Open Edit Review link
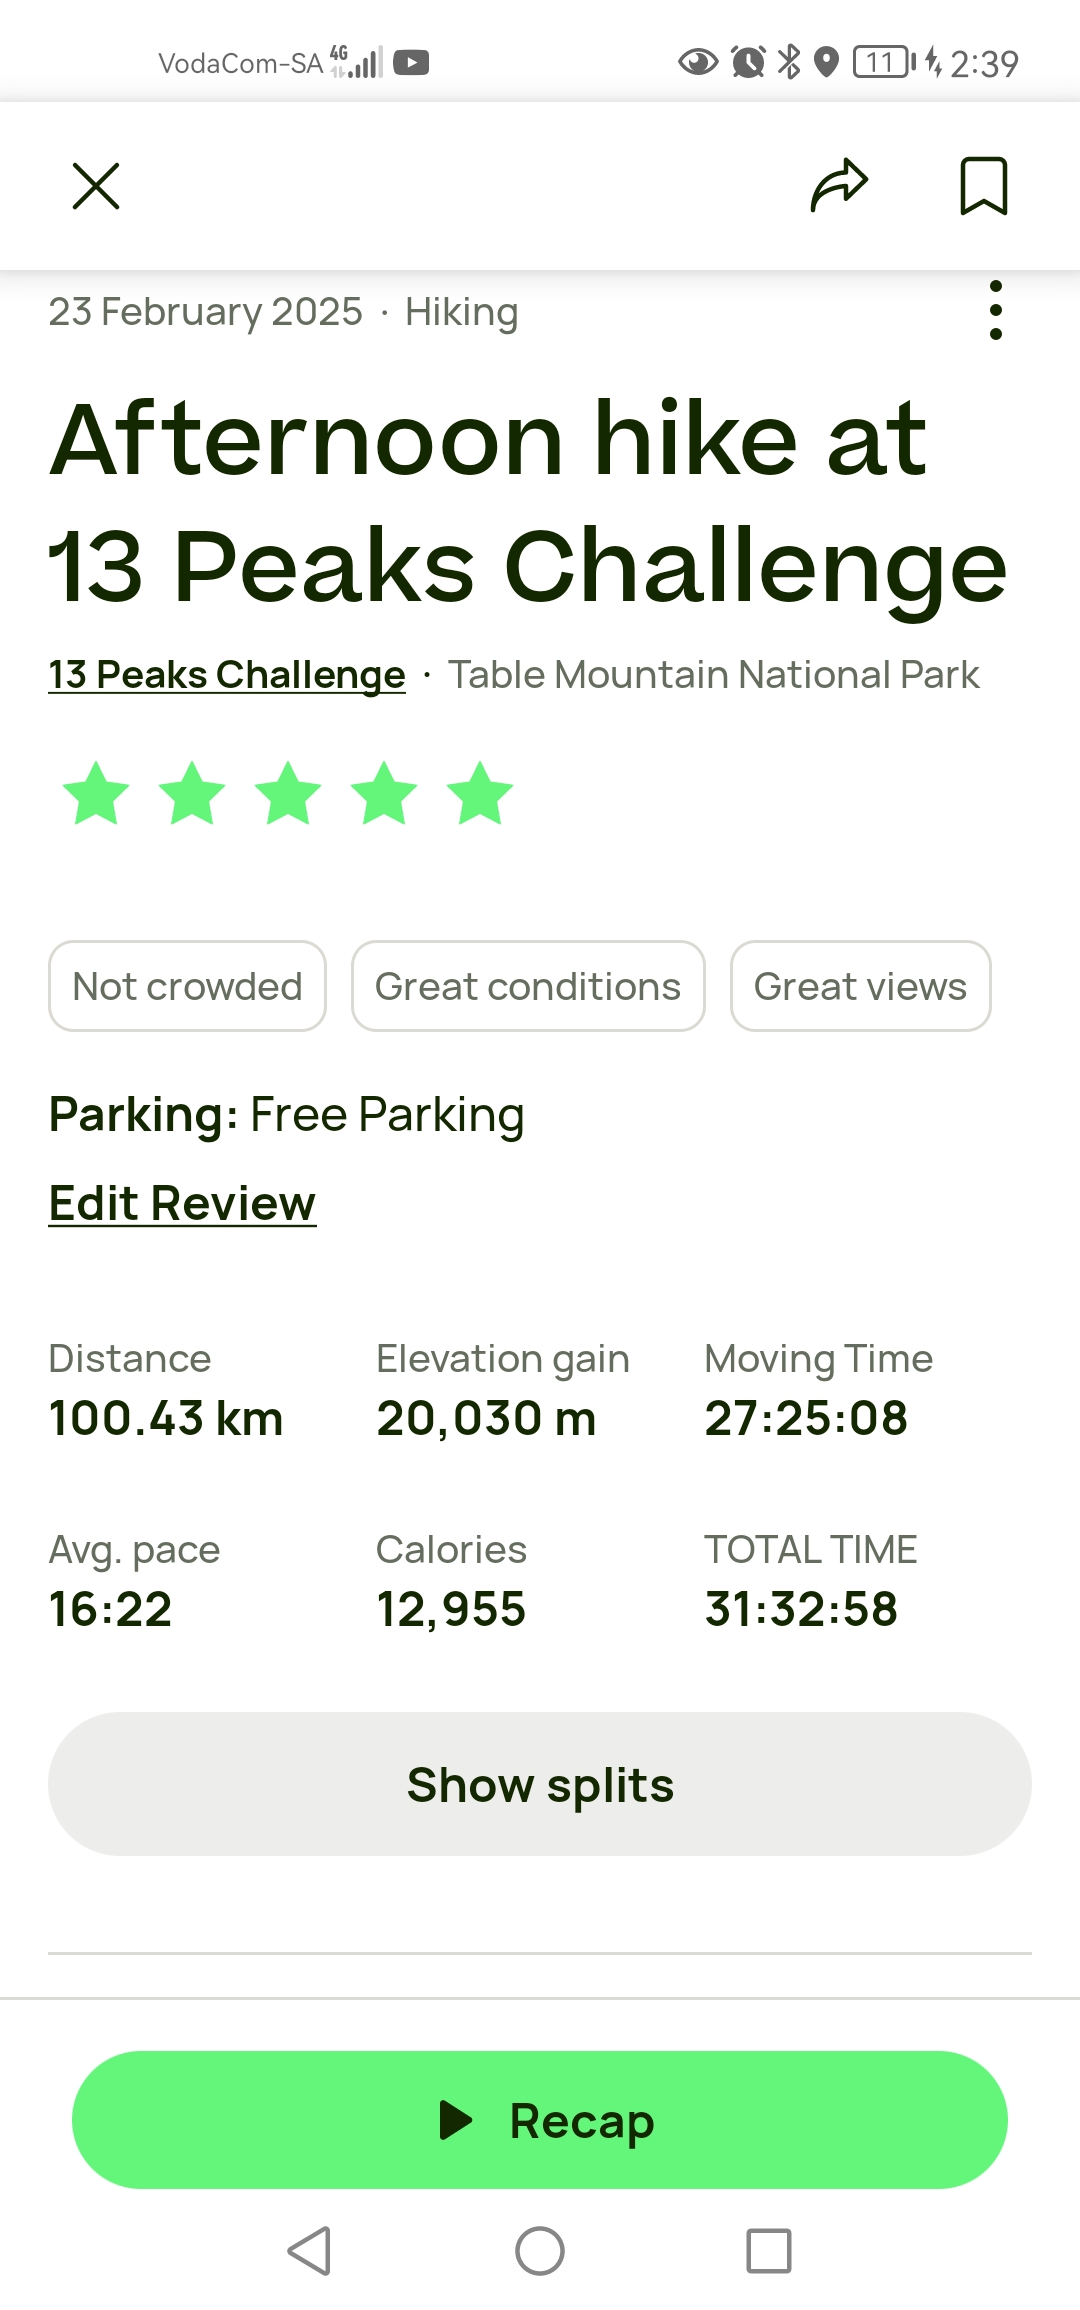 pos(182,1203)
